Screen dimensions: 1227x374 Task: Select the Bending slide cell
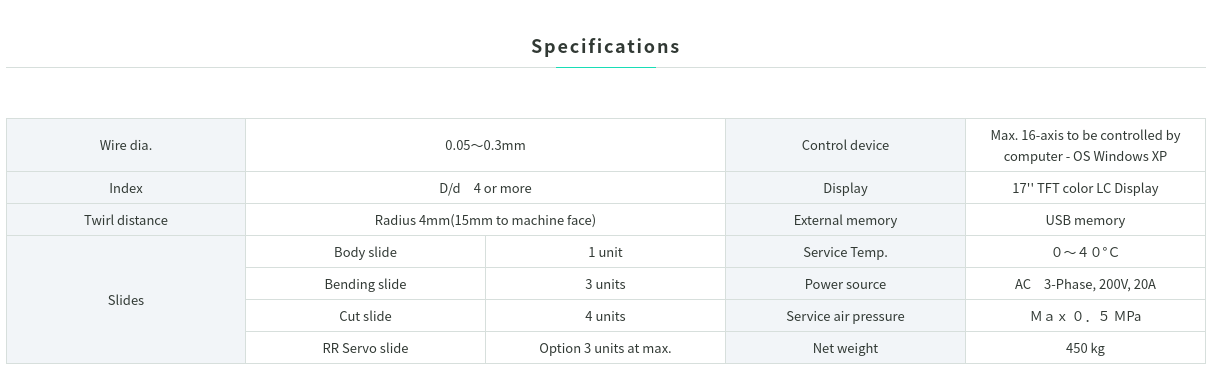click(x=365, y=284)
